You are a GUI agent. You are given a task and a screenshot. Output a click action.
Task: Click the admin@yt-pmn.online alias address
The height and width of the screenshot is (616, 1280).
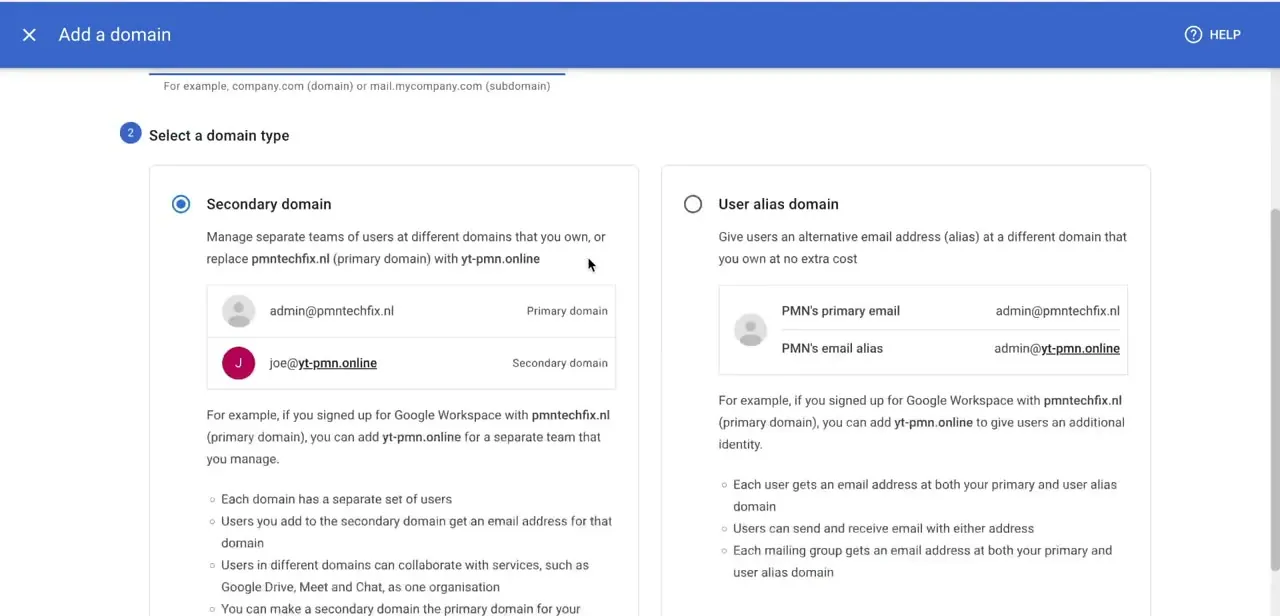coord(1057,348)
